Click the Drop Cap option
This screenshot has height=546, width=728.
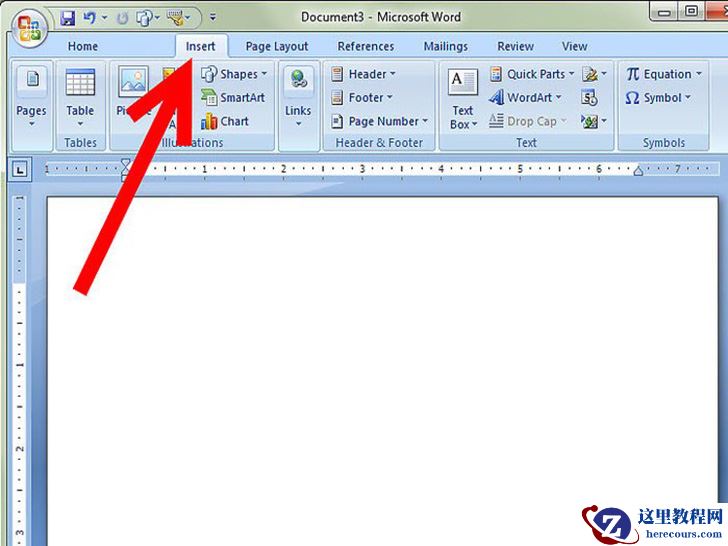point(528,121)
